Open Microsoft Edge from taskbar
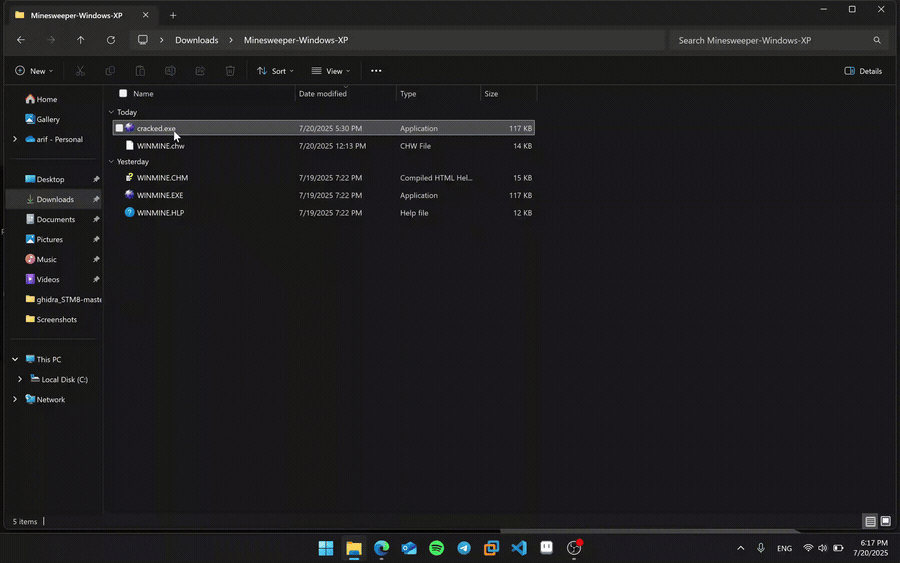The width and height of the screenshot is (900, 563). coord(381,548)
